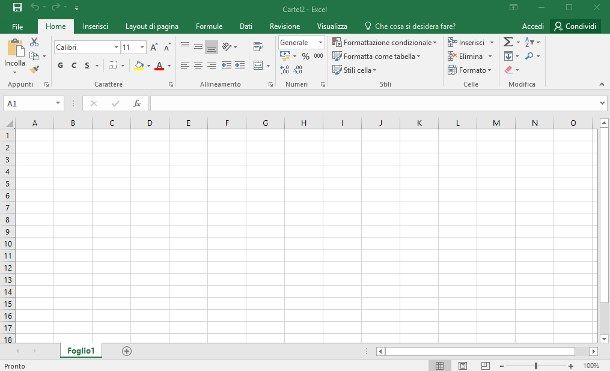The width and height of the screenshot is (610, 371).
Task: Click the Save icon in title bar
Action: click(17, 7)
